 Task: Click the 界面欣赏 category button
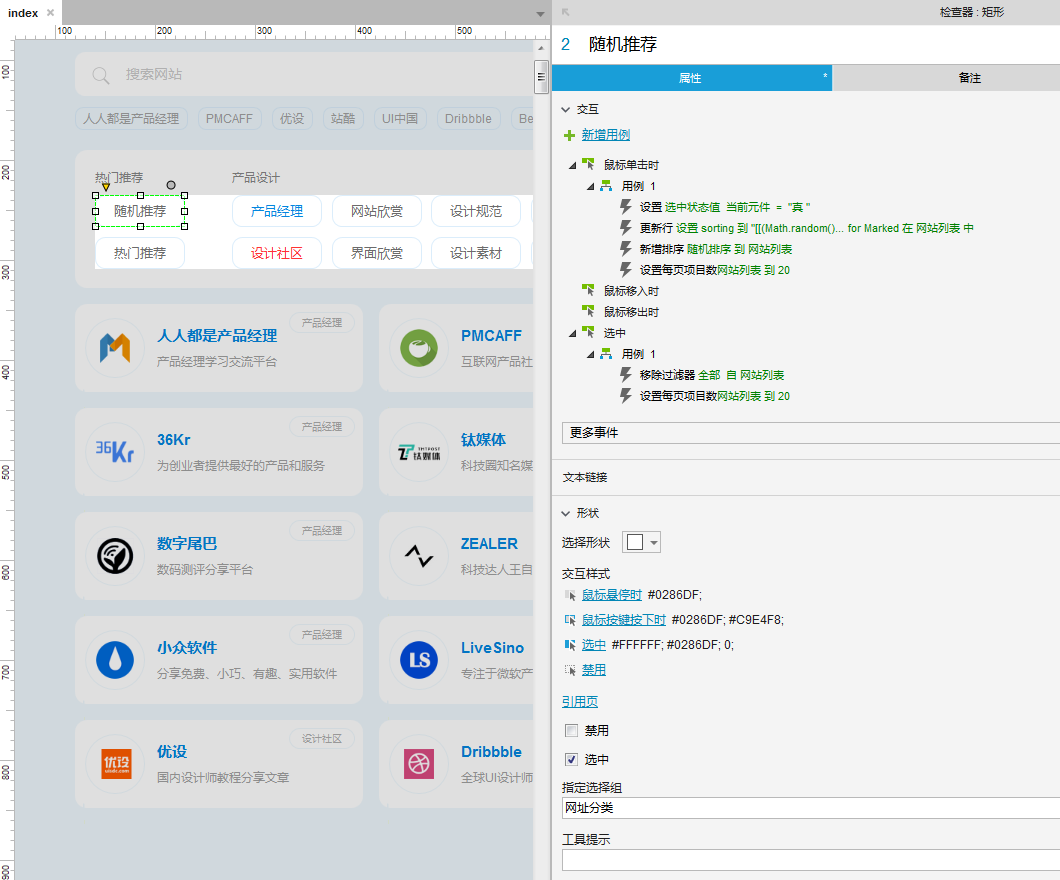(377, 253)
